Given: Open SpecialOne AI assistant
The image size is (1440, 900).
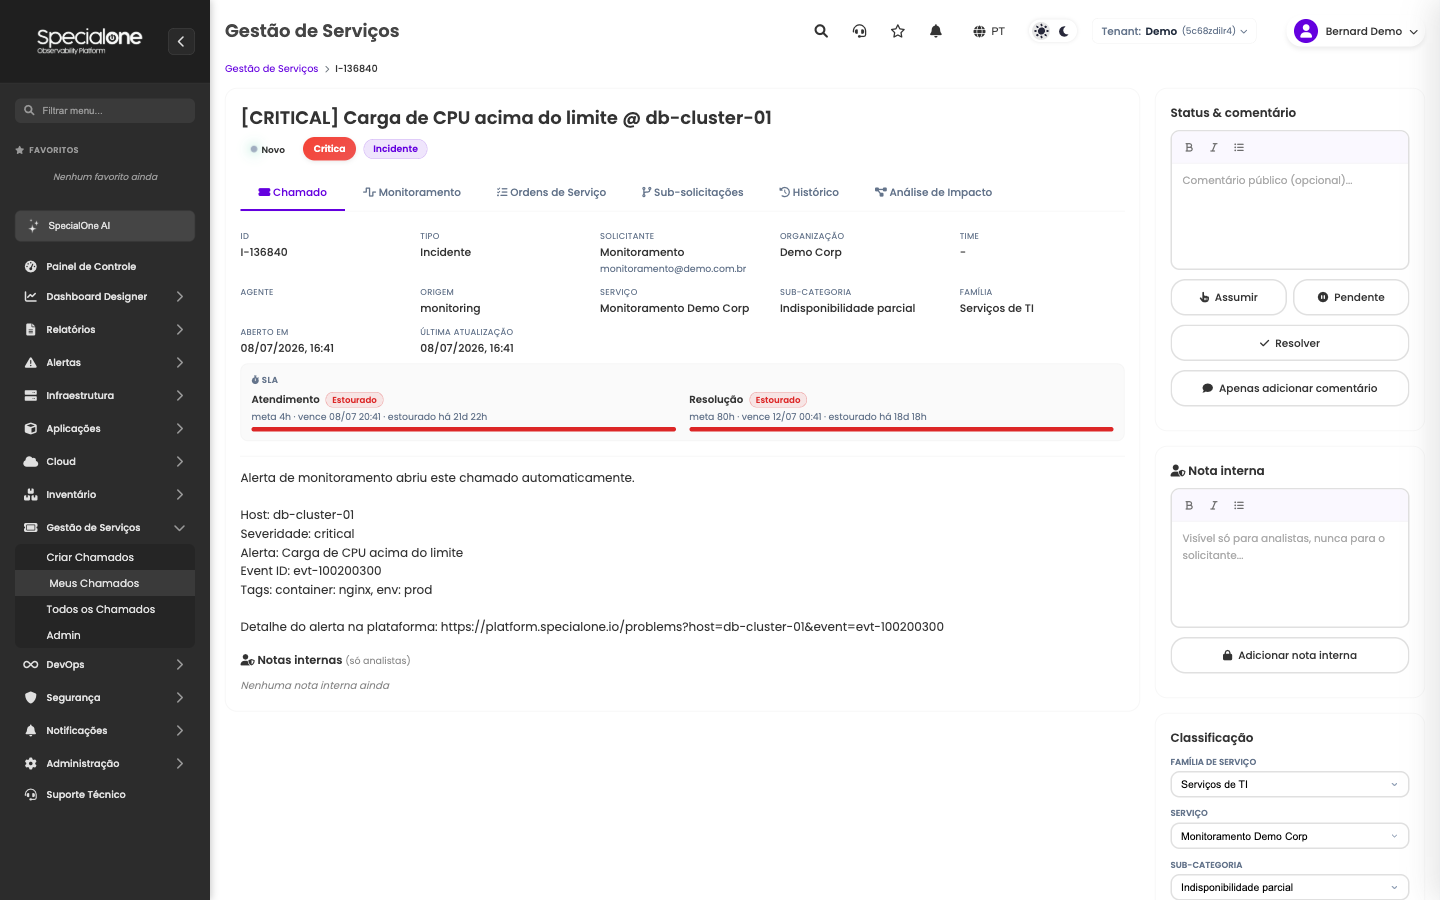Looking at the screenshot, I should pos(105,226).
